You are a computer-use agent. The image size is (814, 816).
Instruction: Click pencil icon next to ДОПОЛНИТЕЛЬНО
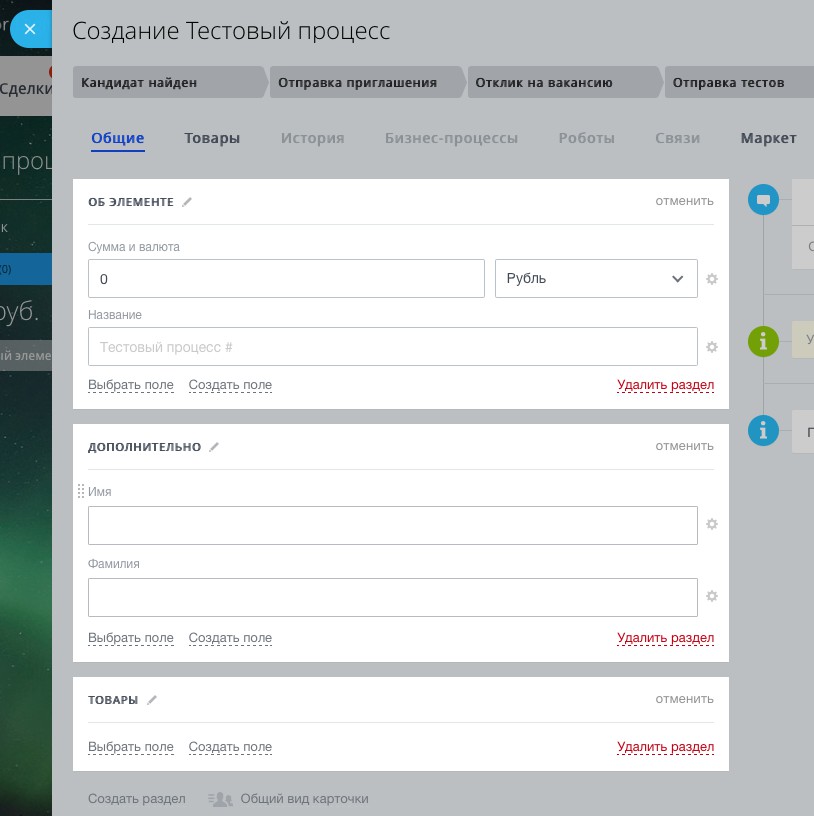pyautogui.click(x=214, y=447)
